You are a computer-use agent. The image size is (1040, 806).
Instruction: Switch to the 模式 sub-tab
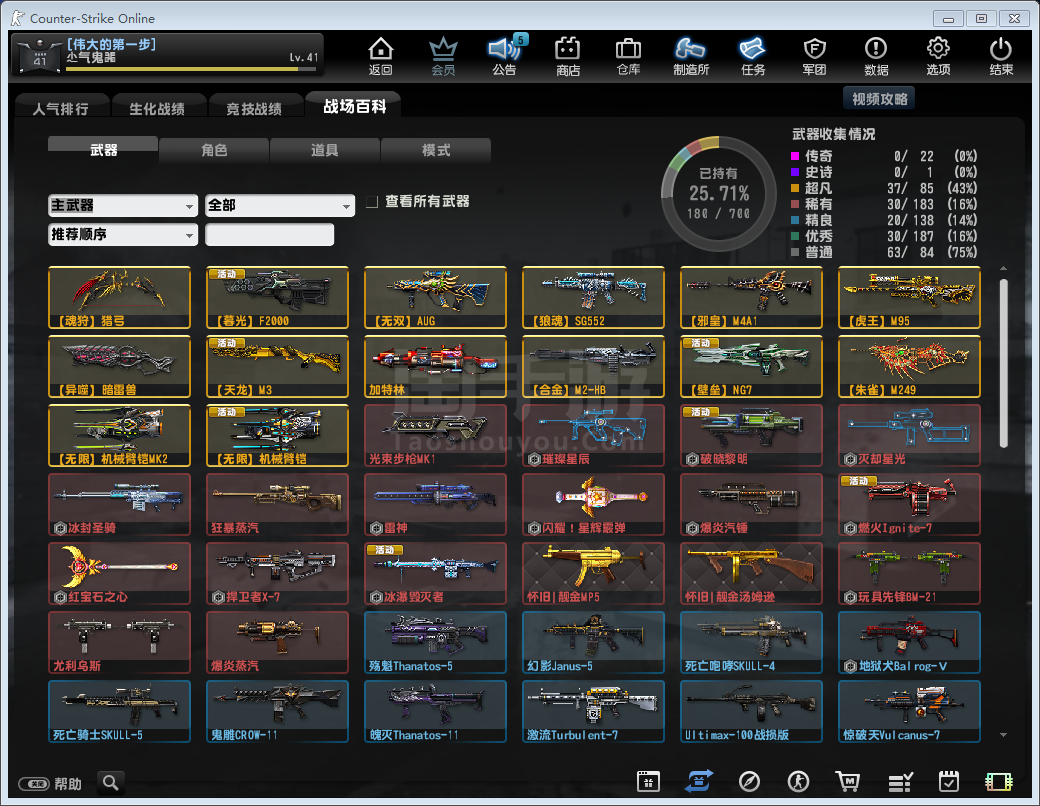point(436,150)
